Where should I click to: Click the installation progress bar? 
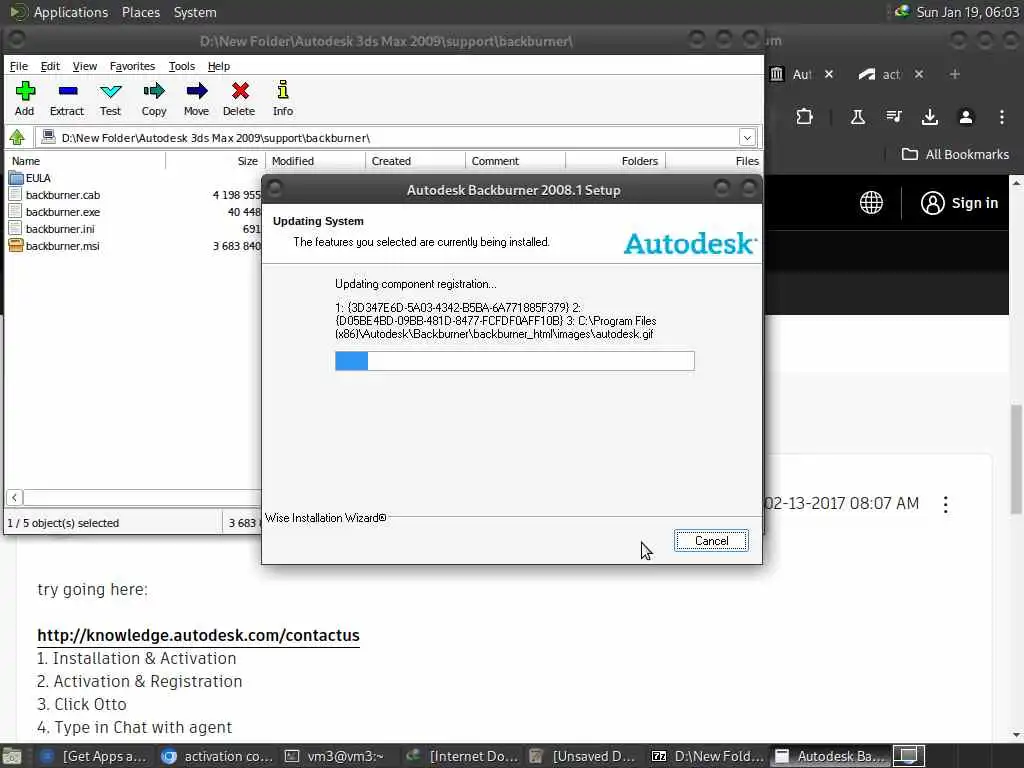coord(515,360)
